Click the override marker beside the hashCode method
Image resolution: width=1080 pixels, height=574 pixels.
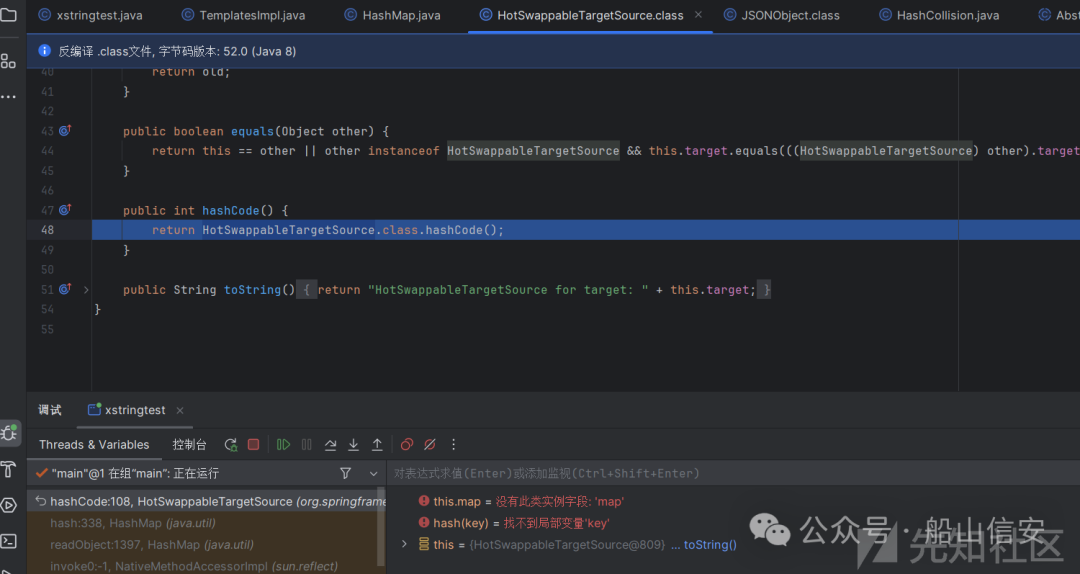(65, 209)
